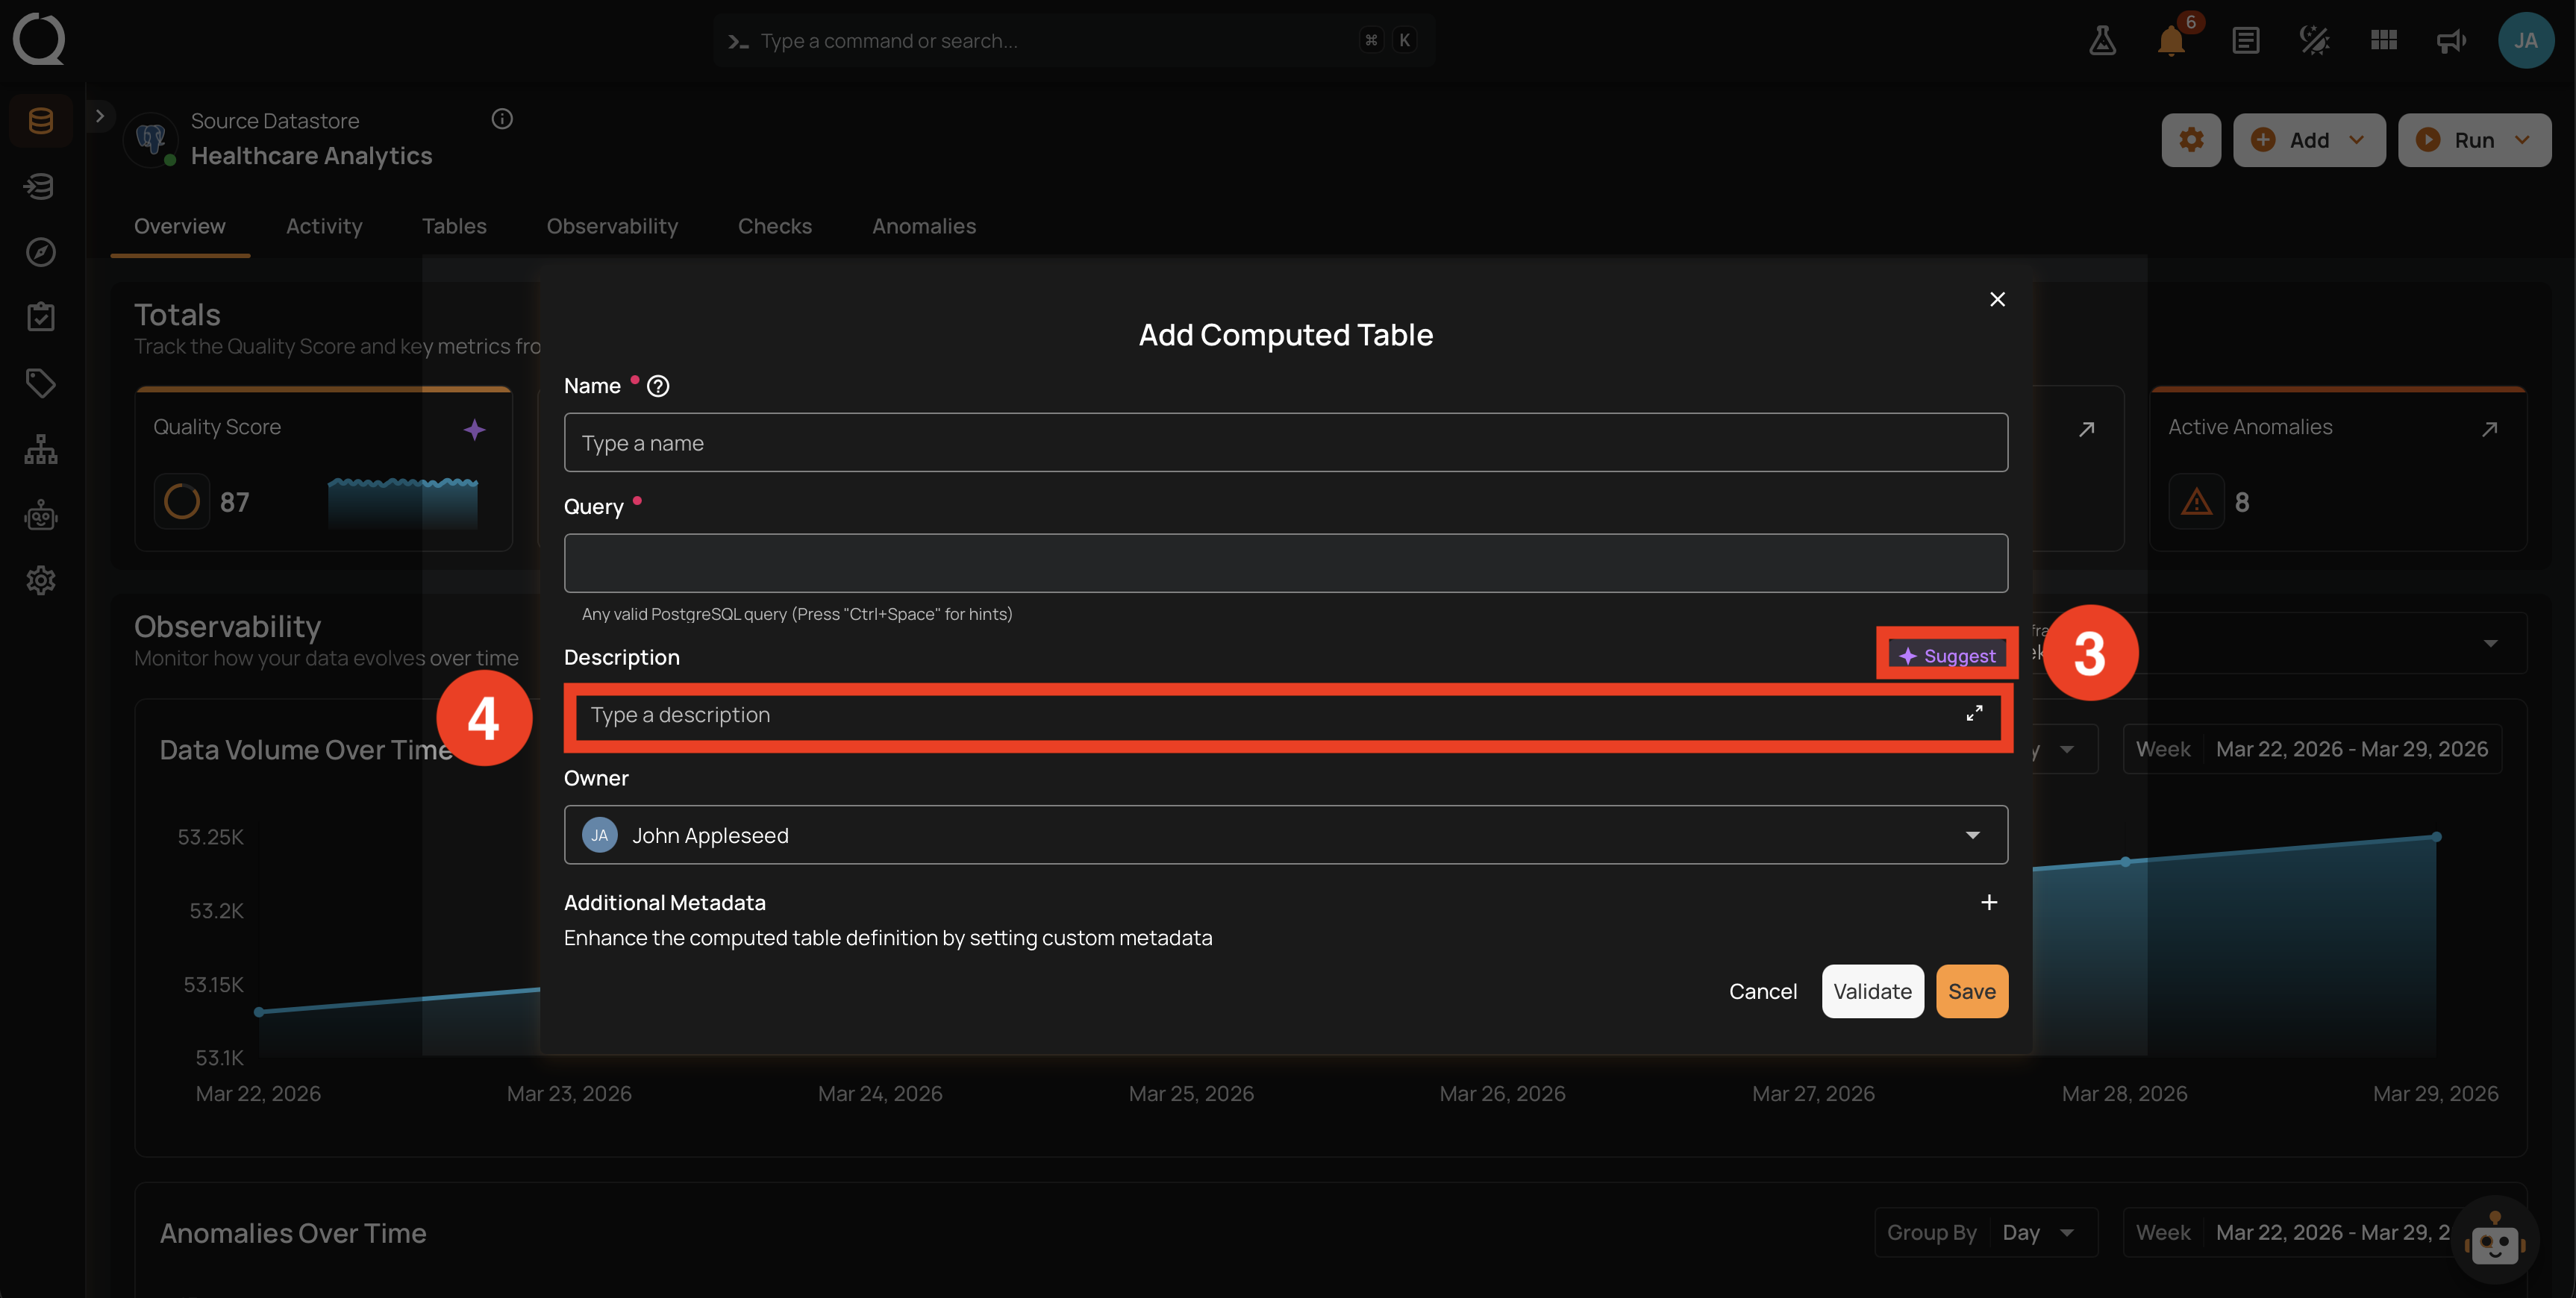Open the Explore compass sidebar icon
This screenshot has height=1298, width=2576.
pos(41,252)
